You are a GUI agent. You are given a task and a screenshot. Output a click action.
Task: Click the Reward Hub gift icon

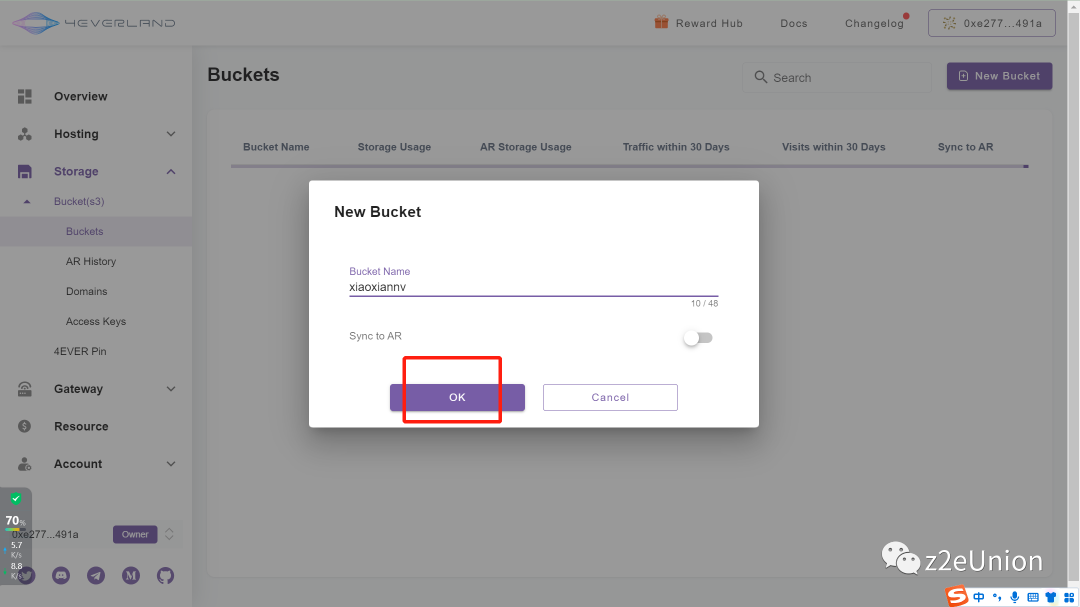[x=661, y=22]
